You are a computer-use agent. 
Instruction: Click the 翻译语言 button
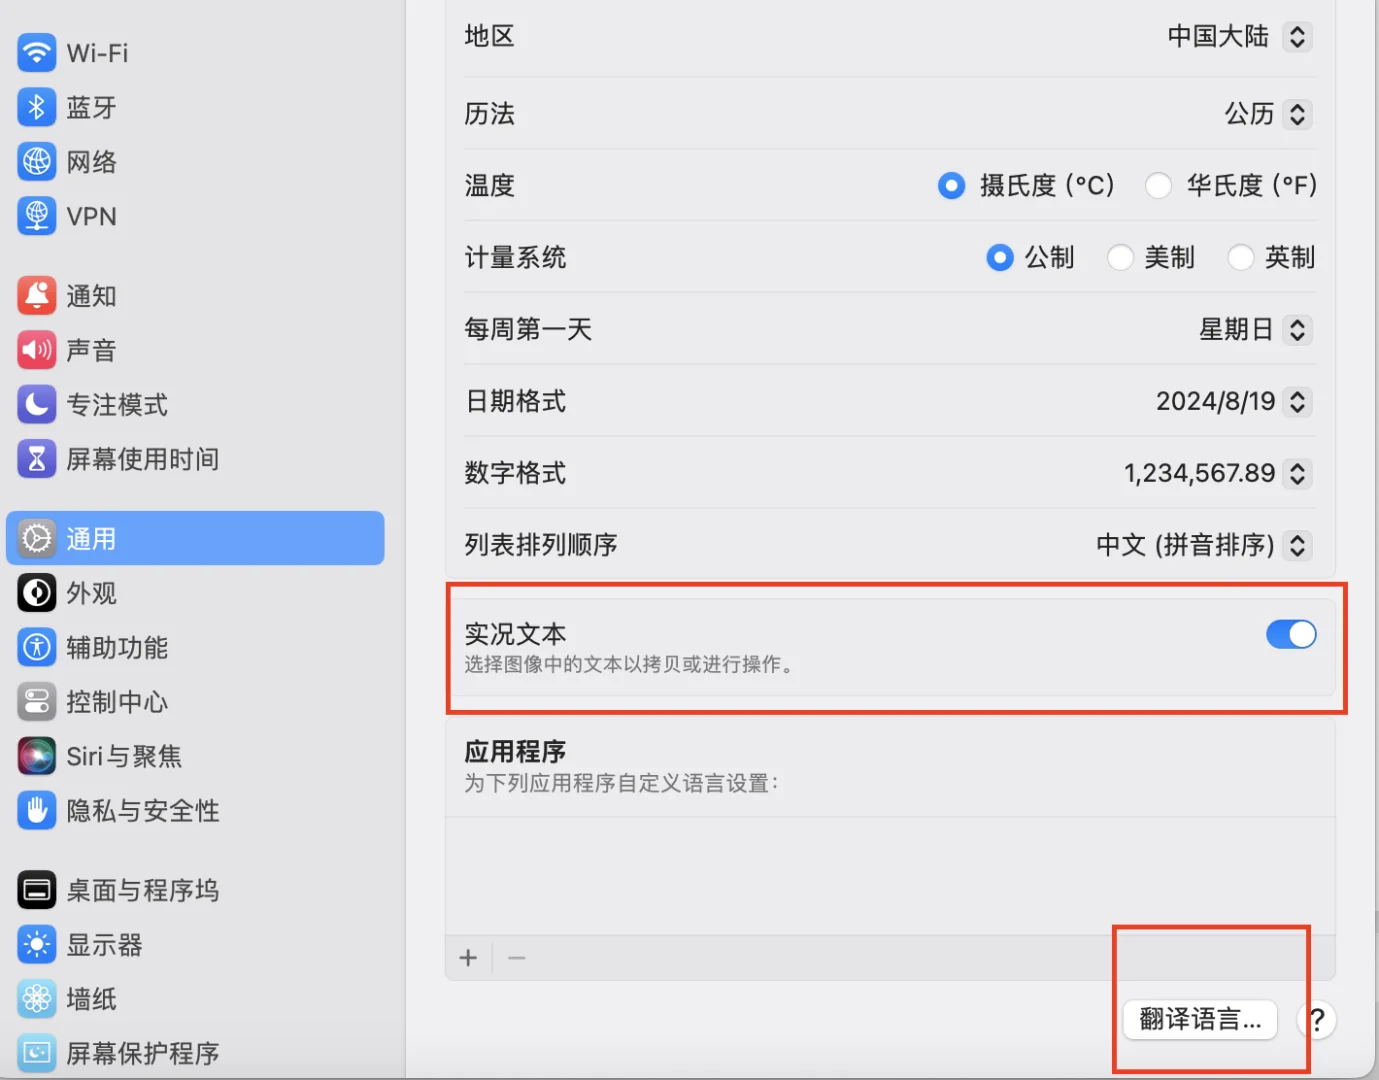tap(1199, 1019)
